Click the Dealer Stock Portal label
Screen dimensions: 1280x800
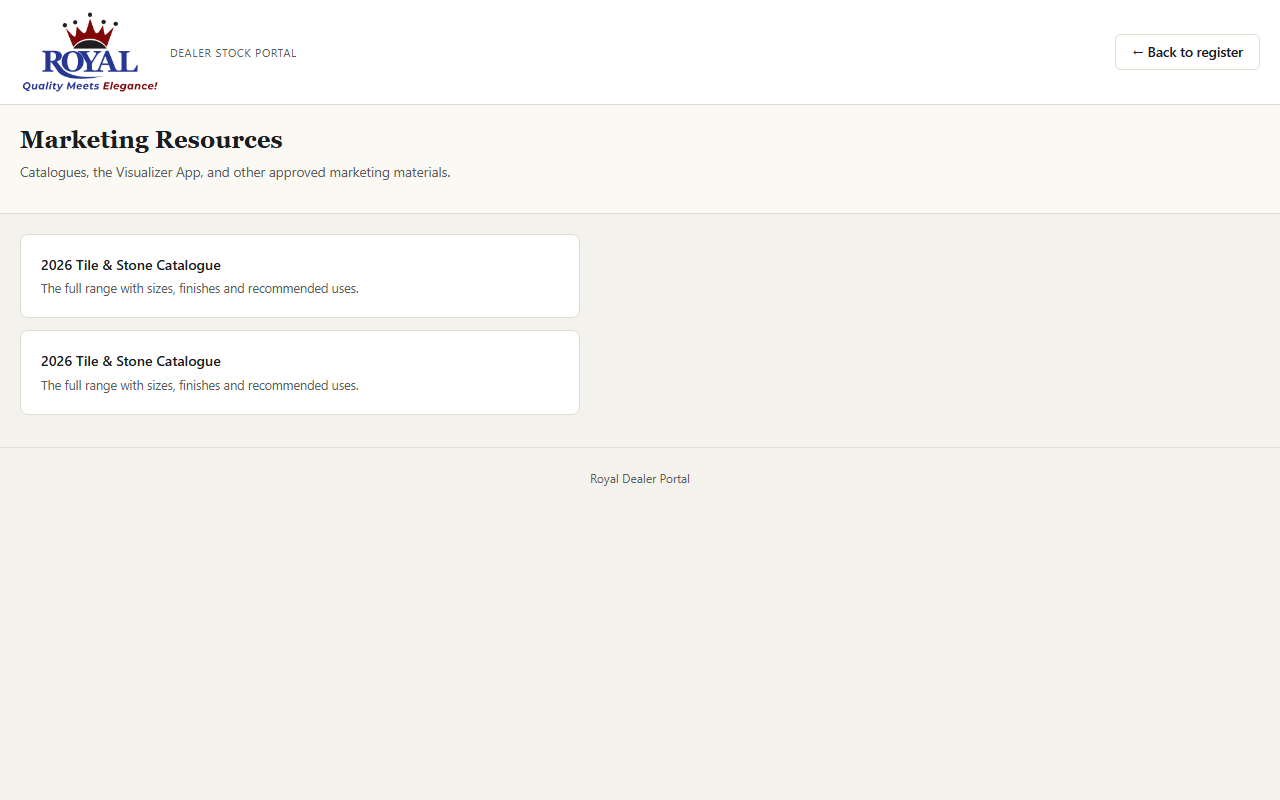tap(233, 53)
